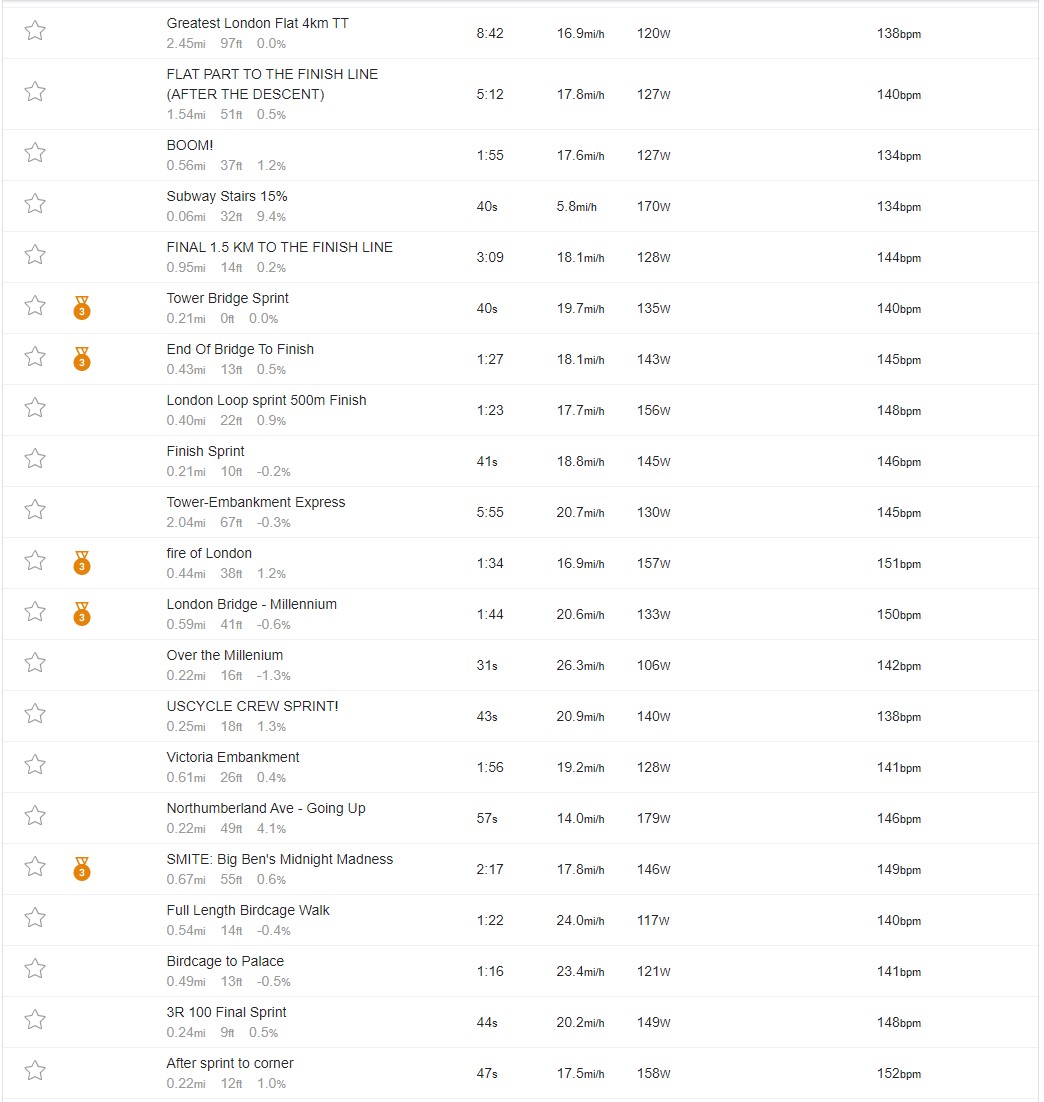The image size is (1044, 1102).
Task: Click the fire of London medal icon
Action: coord(82,563)
